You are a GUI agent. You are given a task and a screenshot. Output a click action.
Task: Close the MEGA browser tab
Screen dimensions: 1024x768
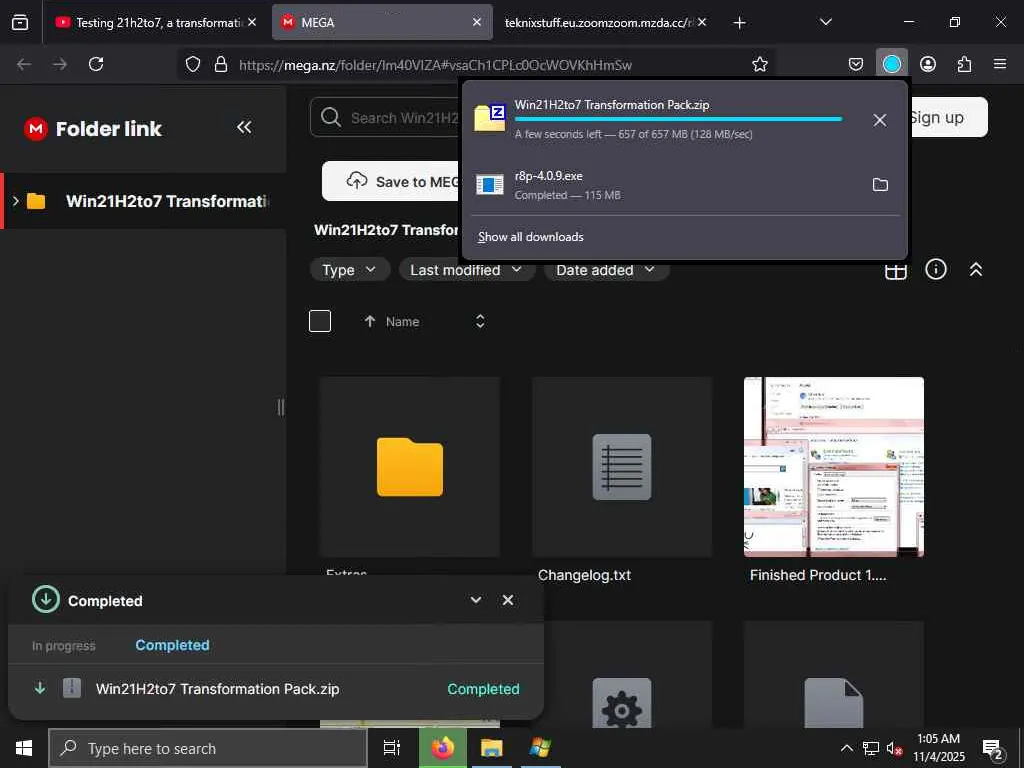(477, 22)
